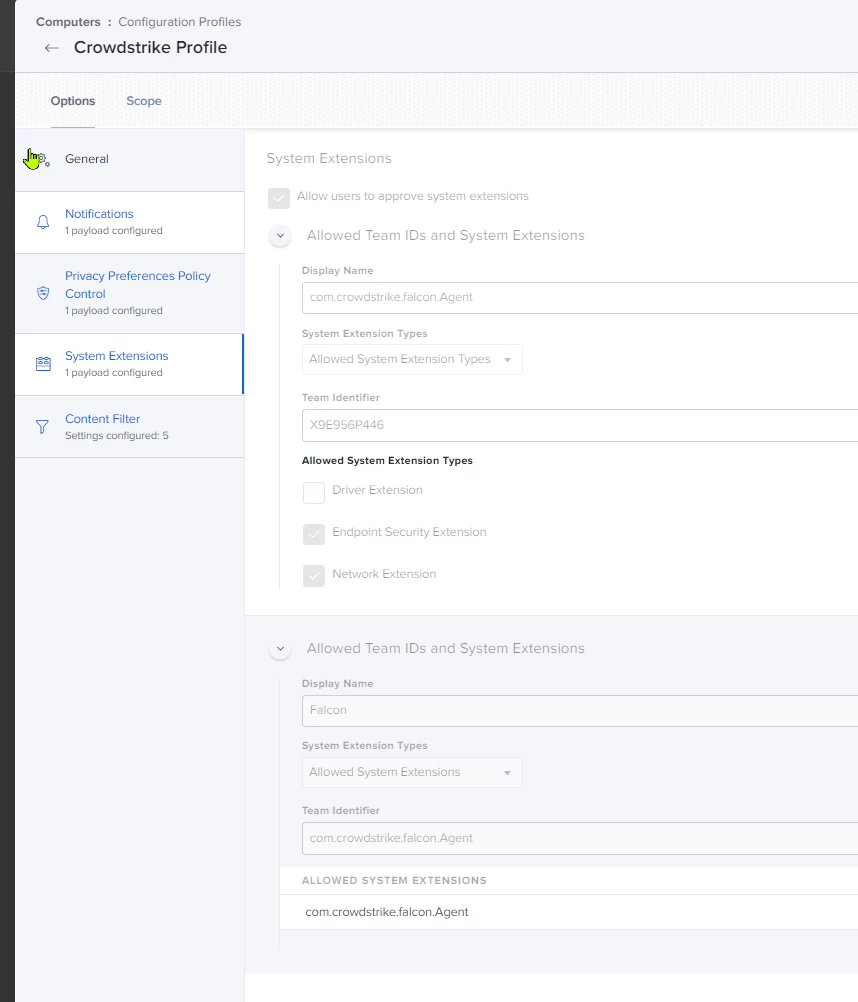Click the back arrow beside Crowdstrike Profile
This screenshot has width=858, height=1002.
pos(52,48)
